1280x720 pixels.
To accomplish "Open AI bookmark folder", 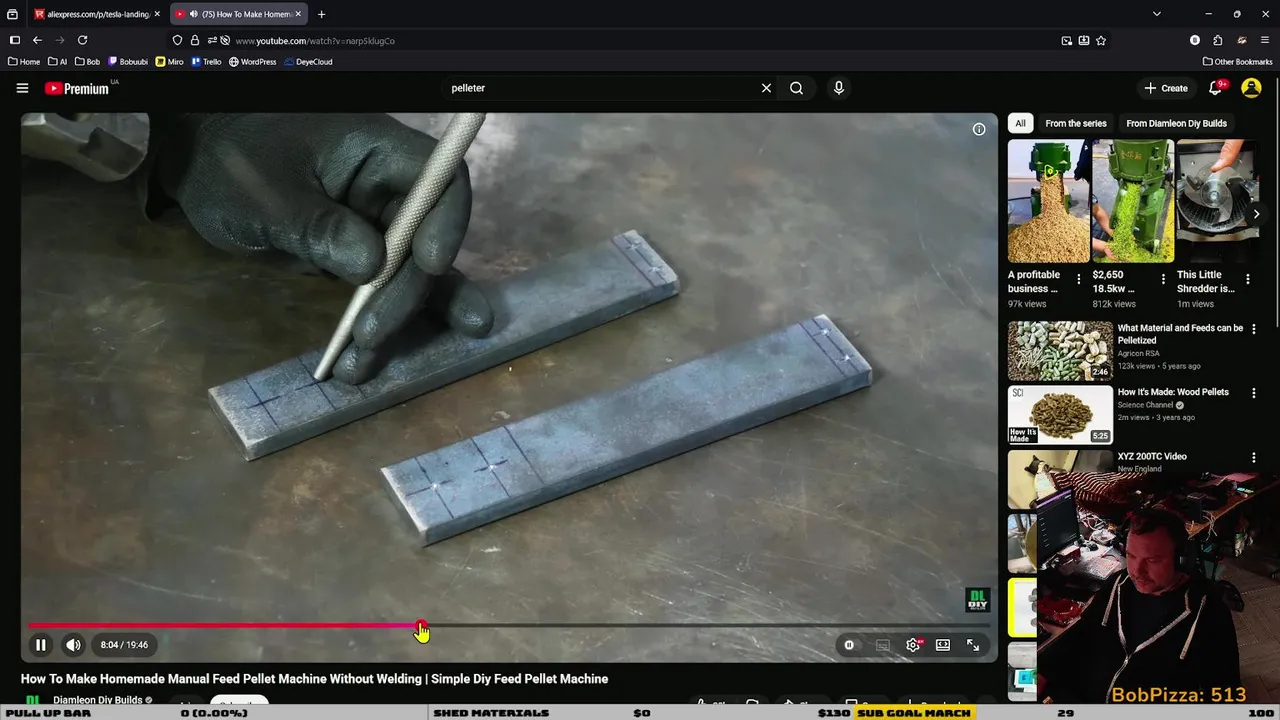I will pos(58,62).
